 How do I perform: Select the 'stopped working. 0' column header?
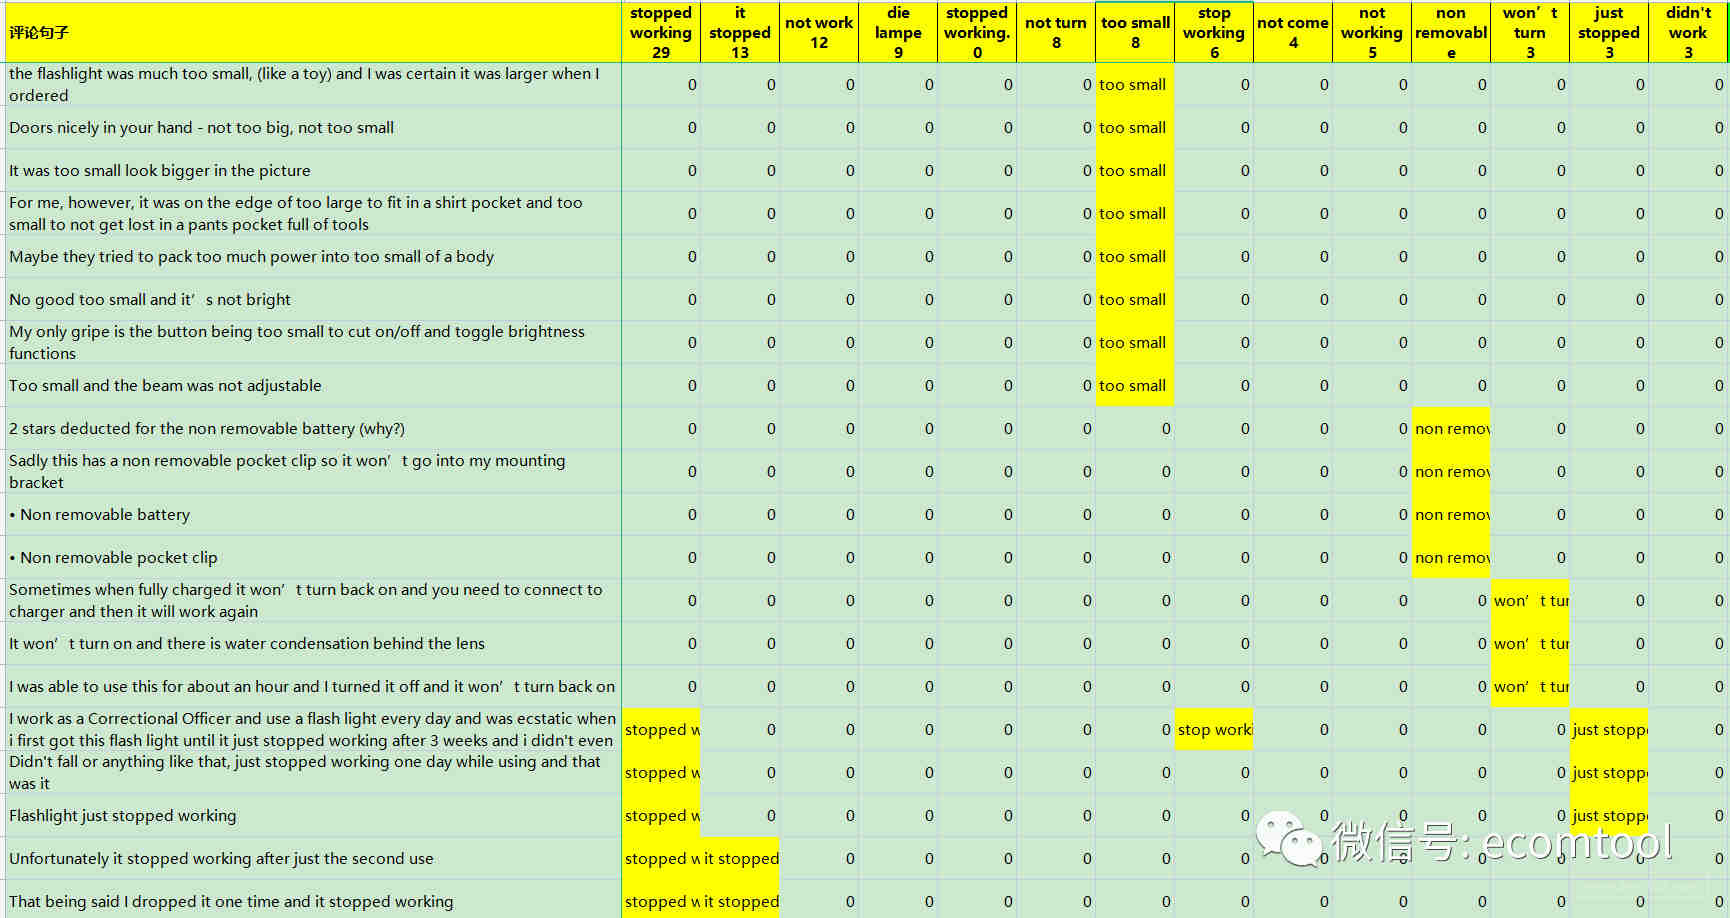pyautogui.click(x=977, y=32)
